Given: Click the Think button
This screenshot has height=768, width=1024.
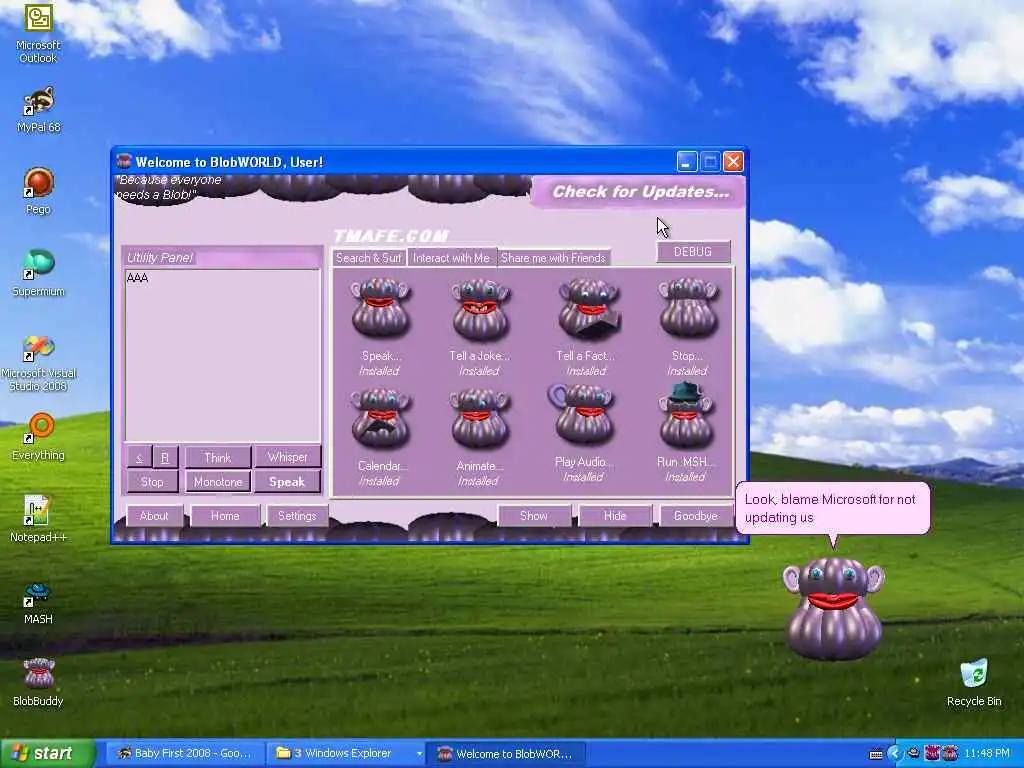Looking at the screenshot, I should tap(217, 457).
